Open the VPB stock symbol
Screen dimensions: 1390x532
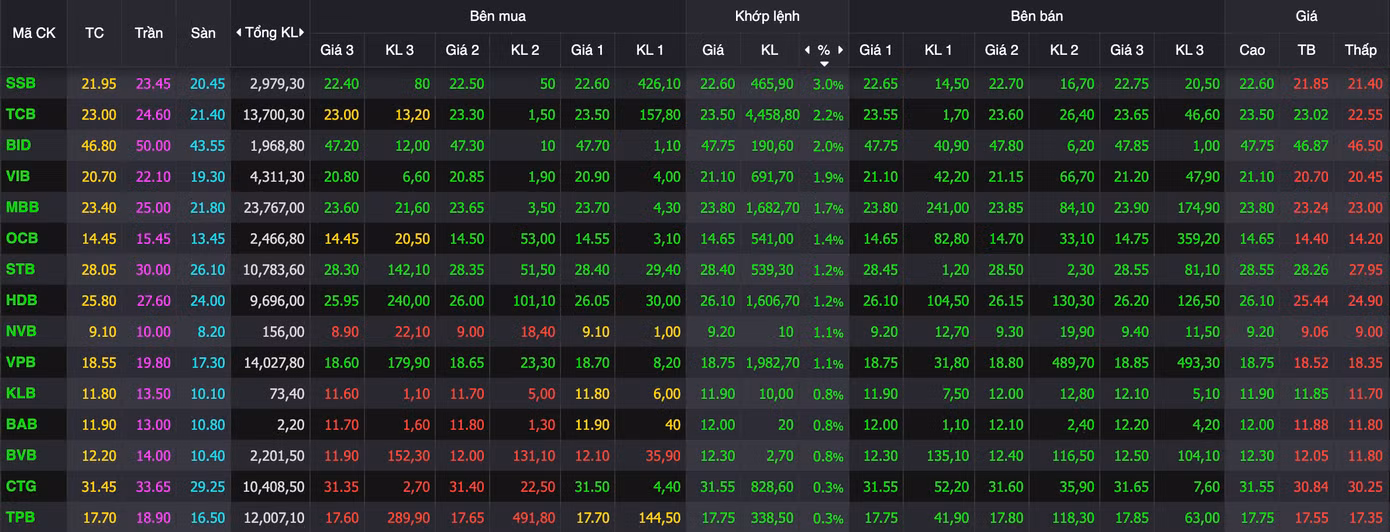point(20,362)
